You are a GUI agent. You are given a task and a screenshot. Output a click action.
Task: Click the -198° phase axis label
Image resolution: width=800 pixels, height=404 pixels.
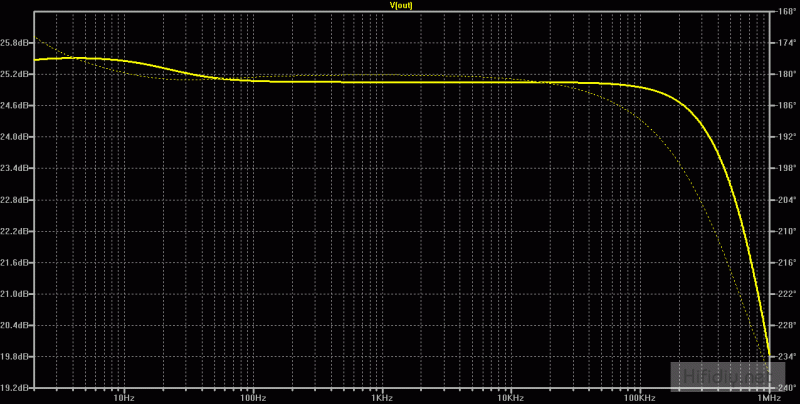point(784,168)
